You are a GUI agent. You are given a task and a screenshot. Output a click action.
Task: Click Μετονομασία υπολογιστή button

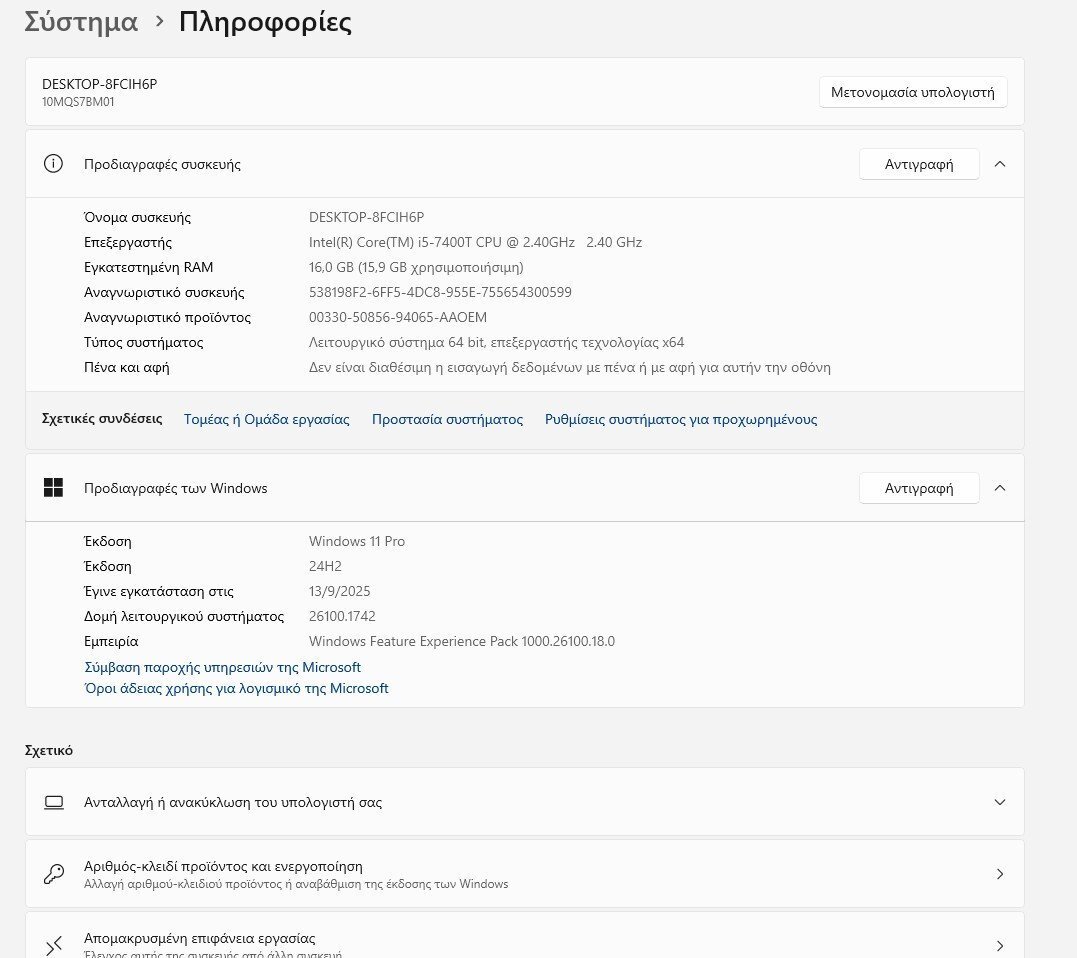[913, 92]
